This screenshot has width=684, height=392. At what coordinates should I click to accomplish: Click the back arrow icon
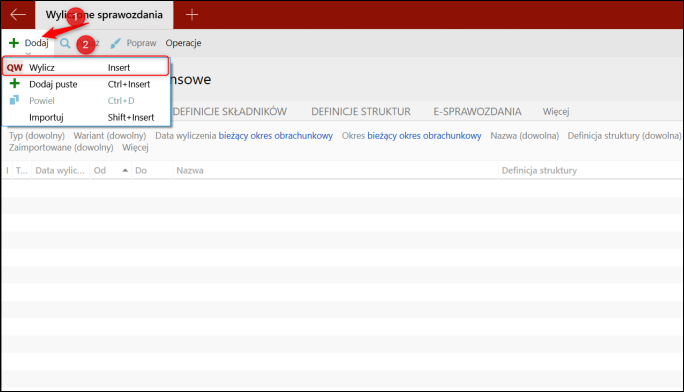click(18, 14)
